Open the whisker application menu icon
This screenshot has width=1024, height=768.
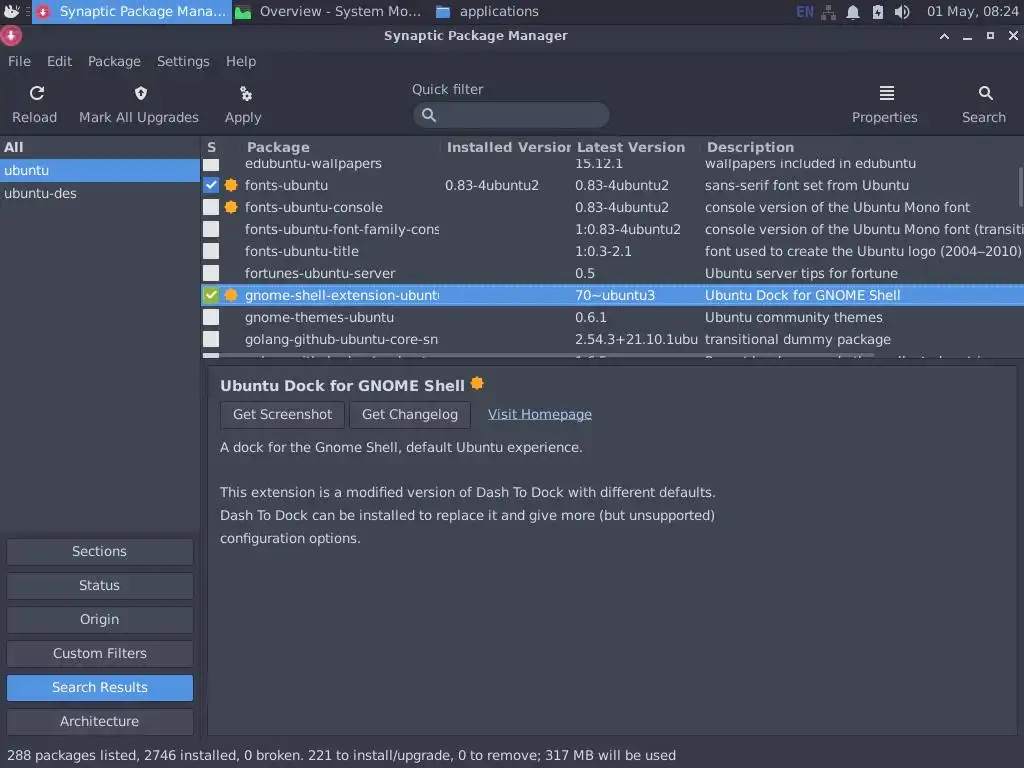point(11,11)
